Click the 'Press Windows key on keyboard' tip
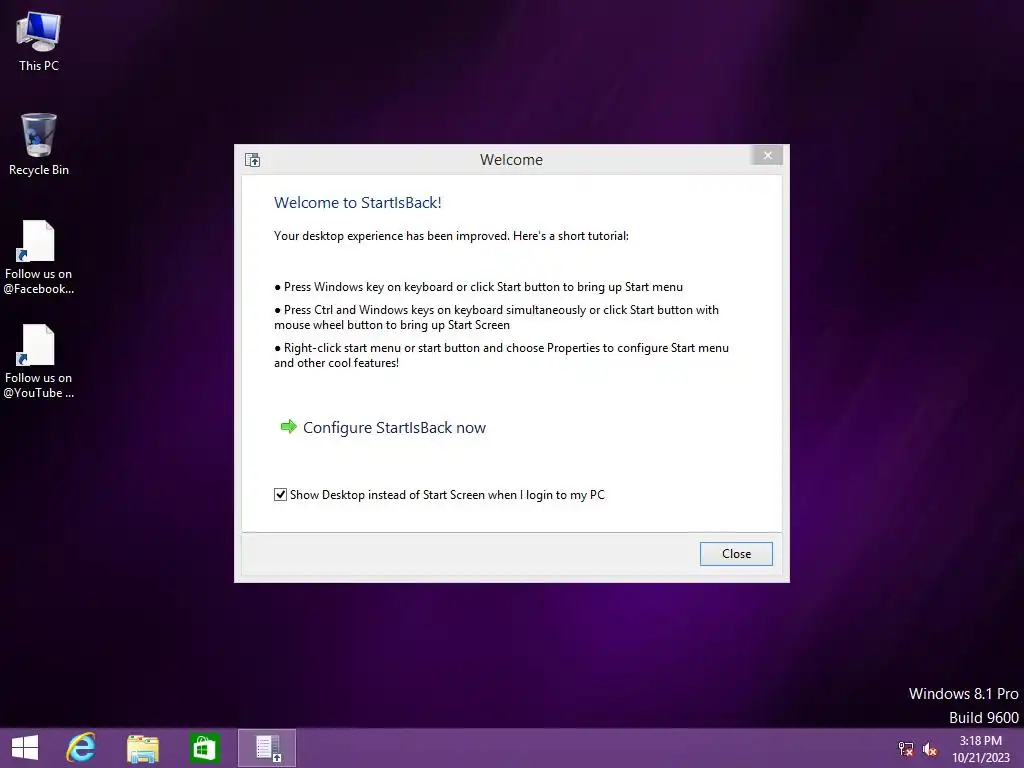Viewport: 1024px width, 768px height. pyautogui.click(x=479, y=287)
